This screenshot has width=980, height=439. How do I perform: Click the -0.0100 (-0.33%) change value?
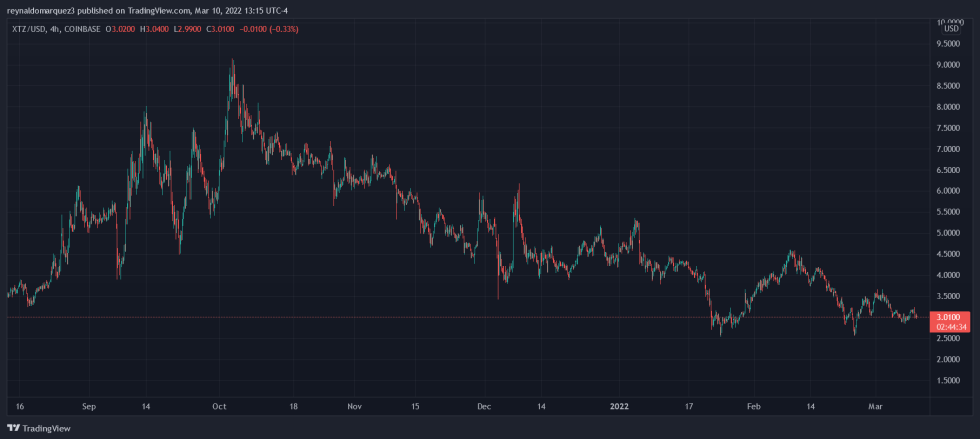click(x=270, y=29)
